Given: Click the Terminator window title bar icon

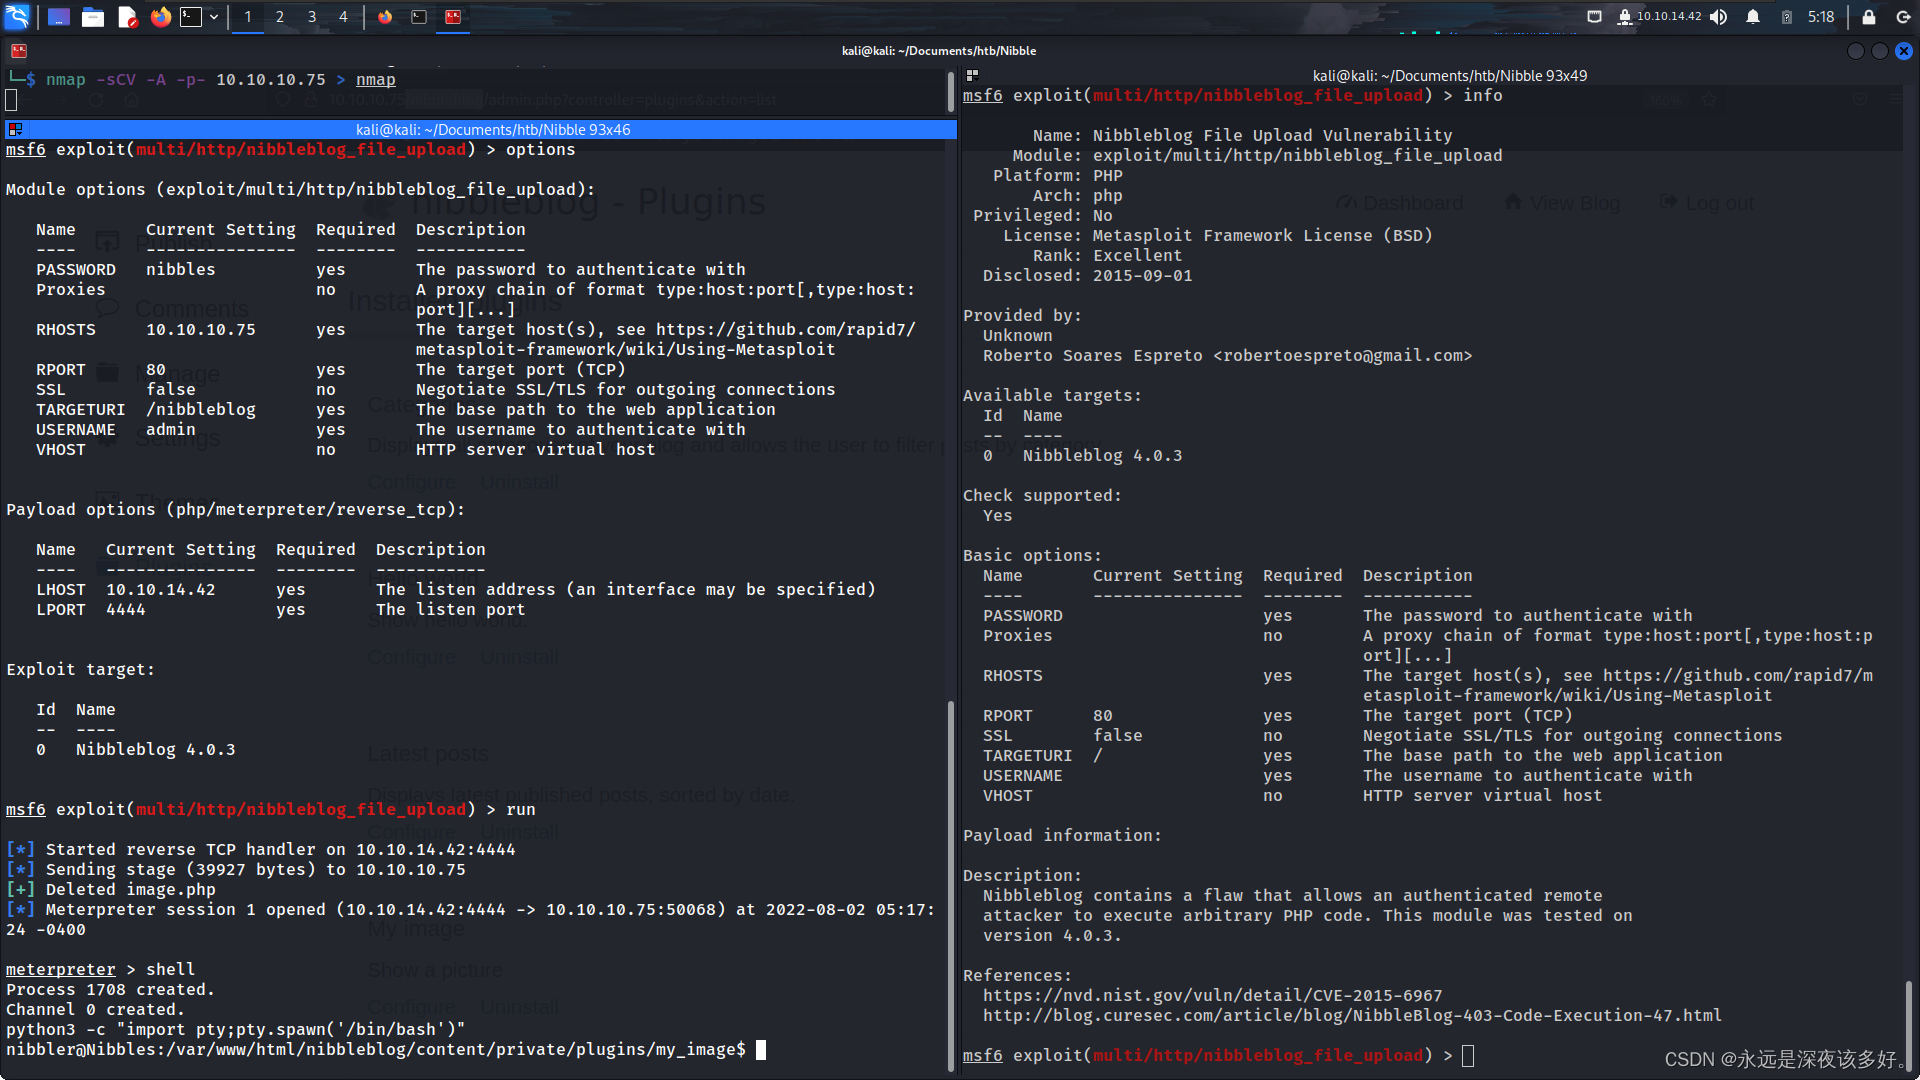Looking at the screenshot, I should point(18,51).
